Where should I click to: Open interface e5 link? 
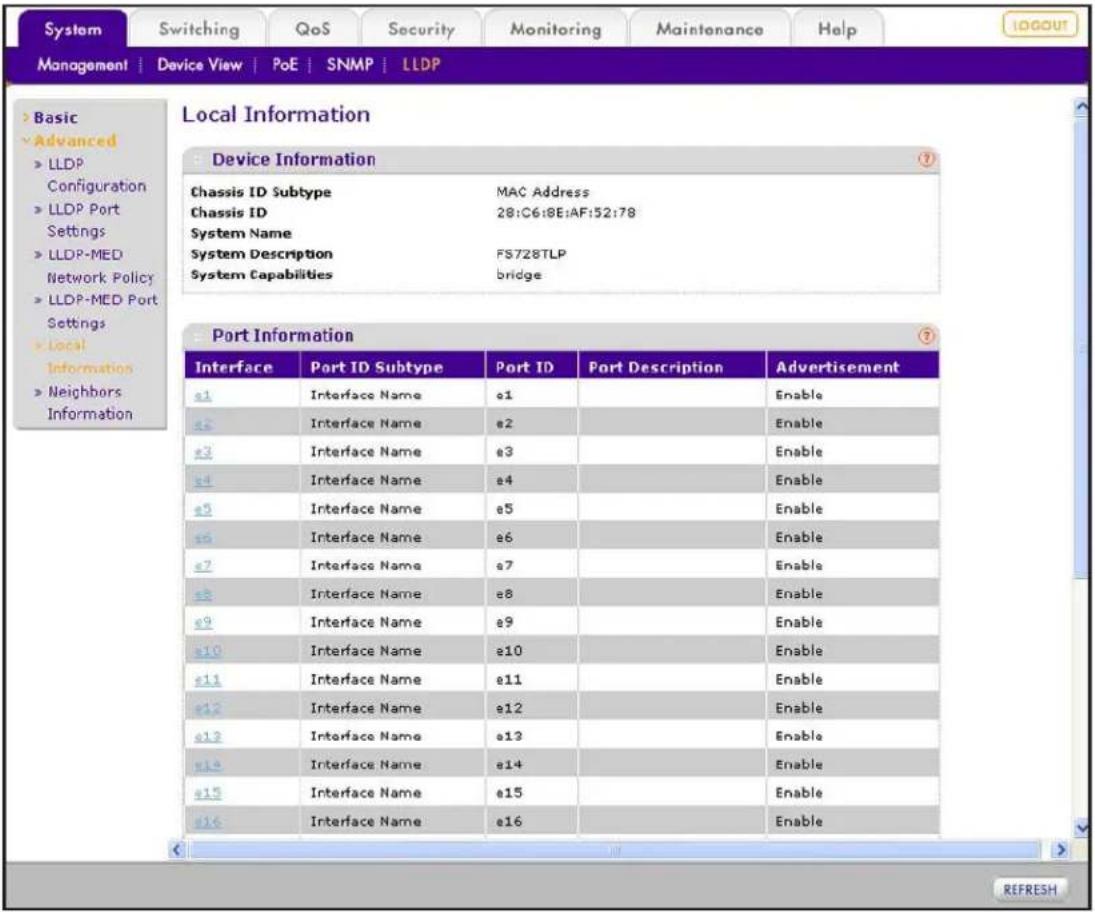point(203,510)
